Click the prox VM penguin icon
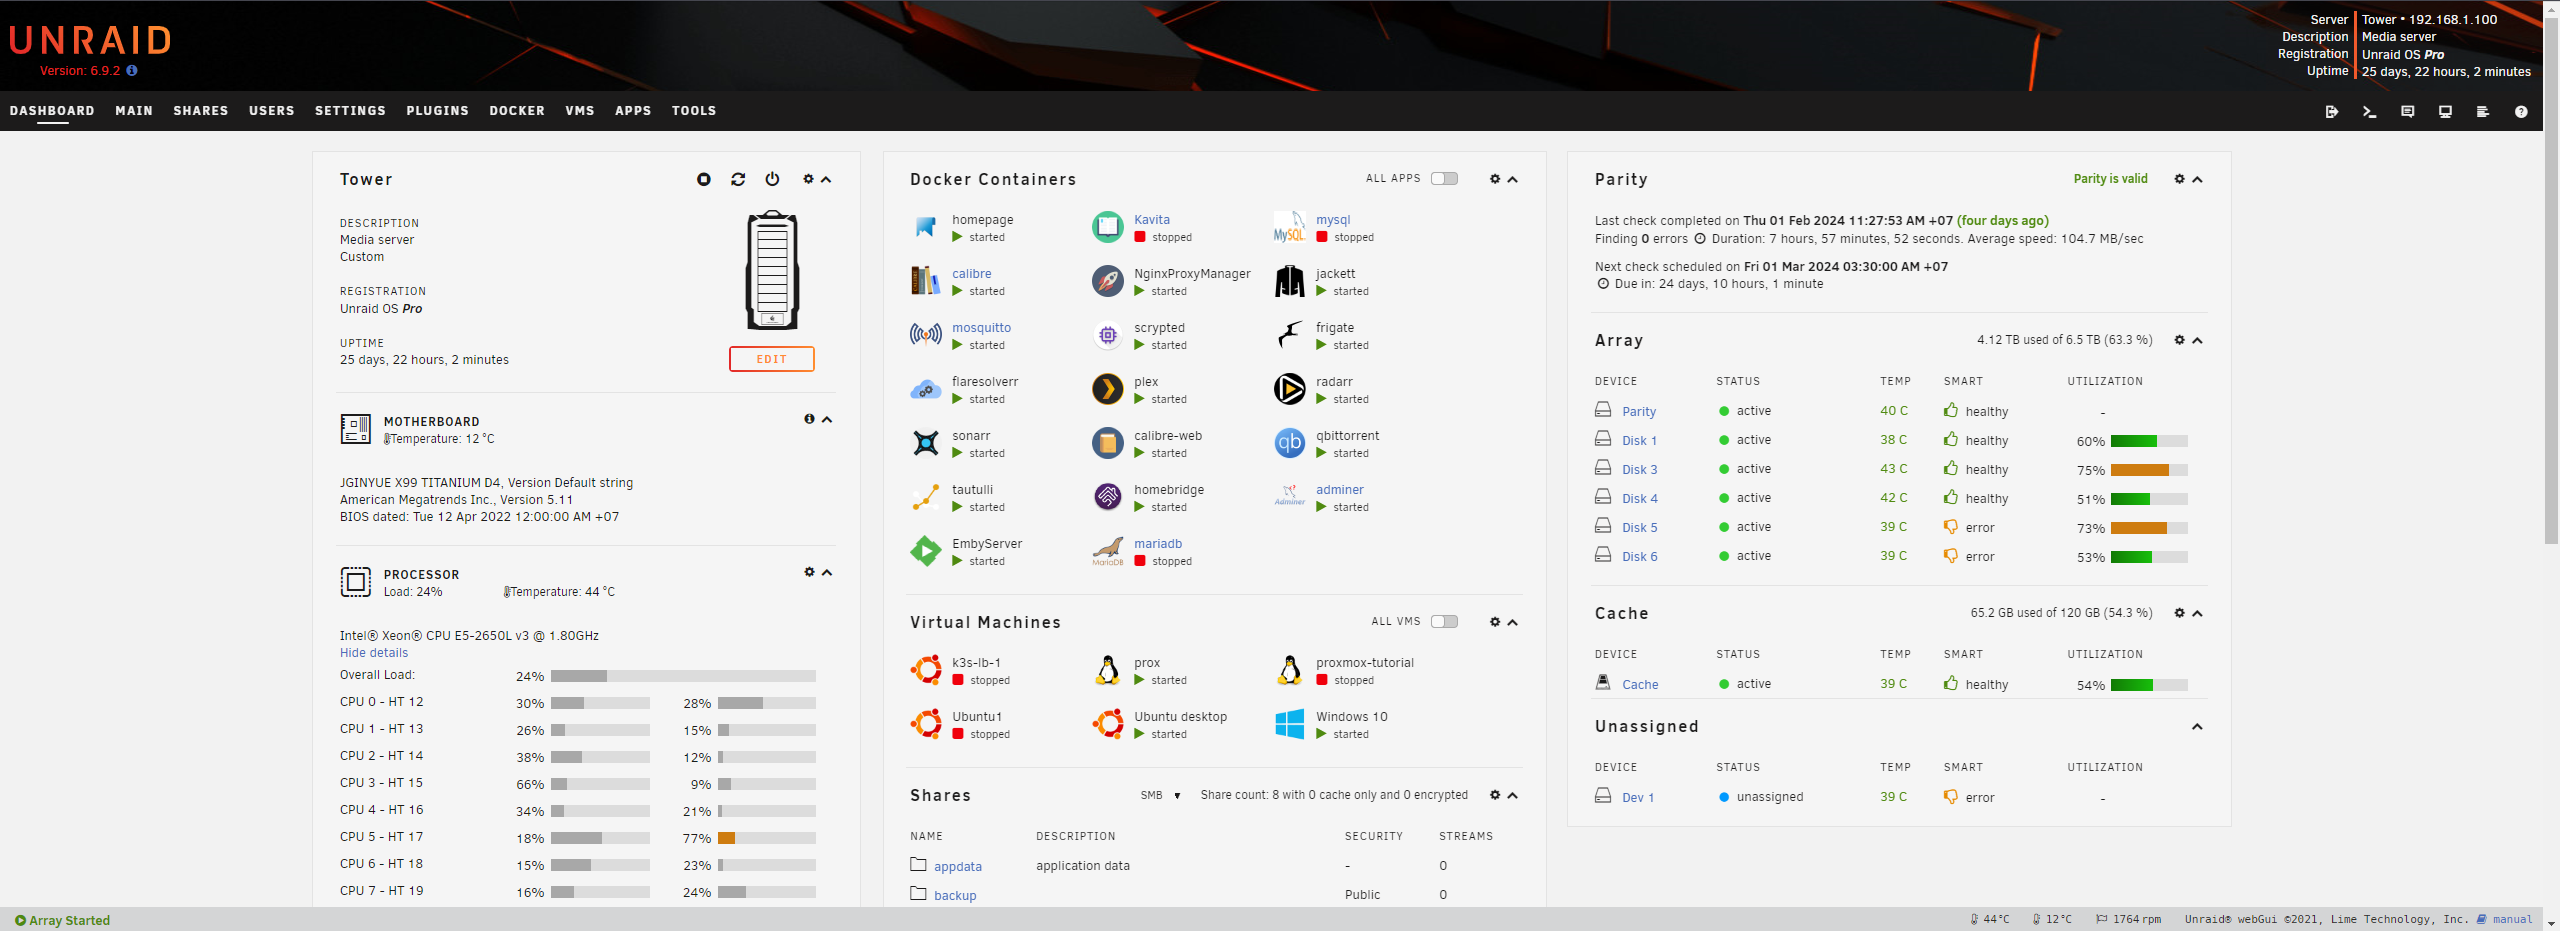Viewport: 2560px width, 931px height. click(x=1108, y=670)
